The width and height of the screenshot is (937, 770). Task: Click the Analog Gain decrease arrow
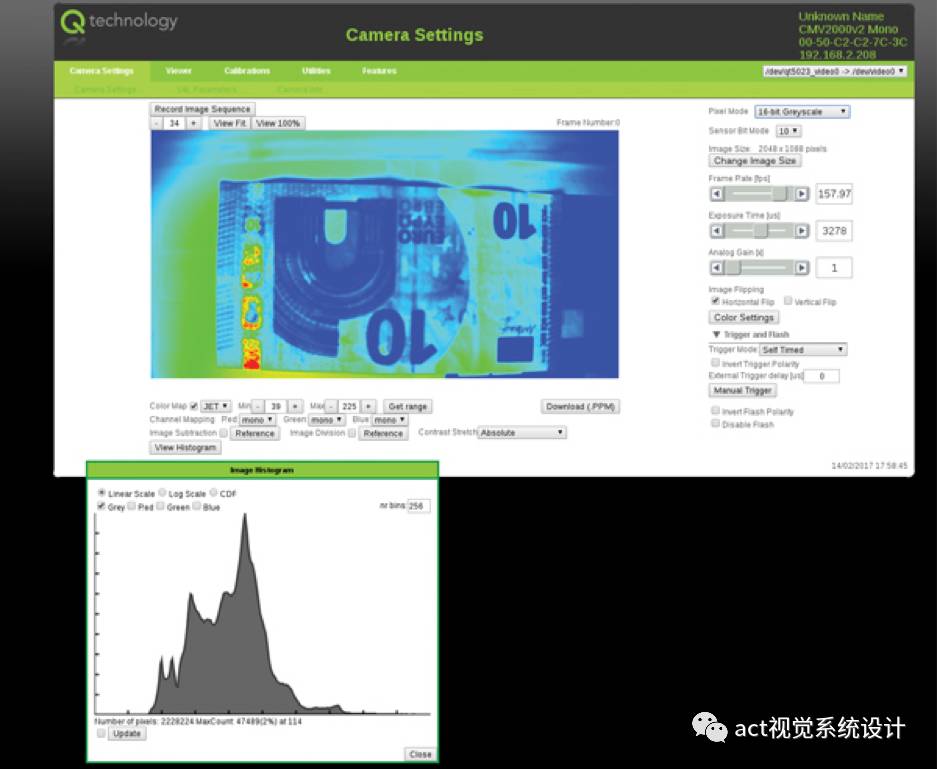(x=717, y=268)
